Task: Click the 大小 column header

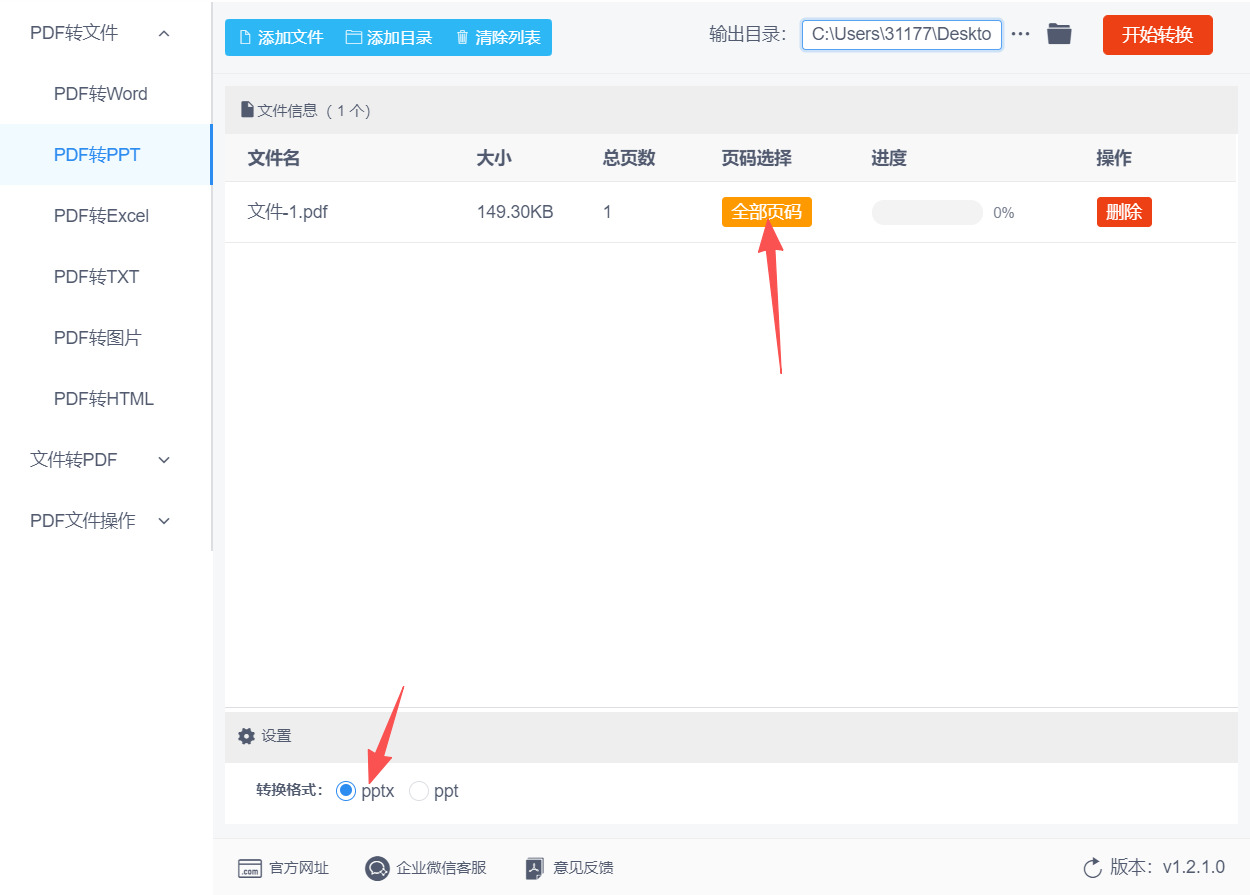Action: point(494,158)
